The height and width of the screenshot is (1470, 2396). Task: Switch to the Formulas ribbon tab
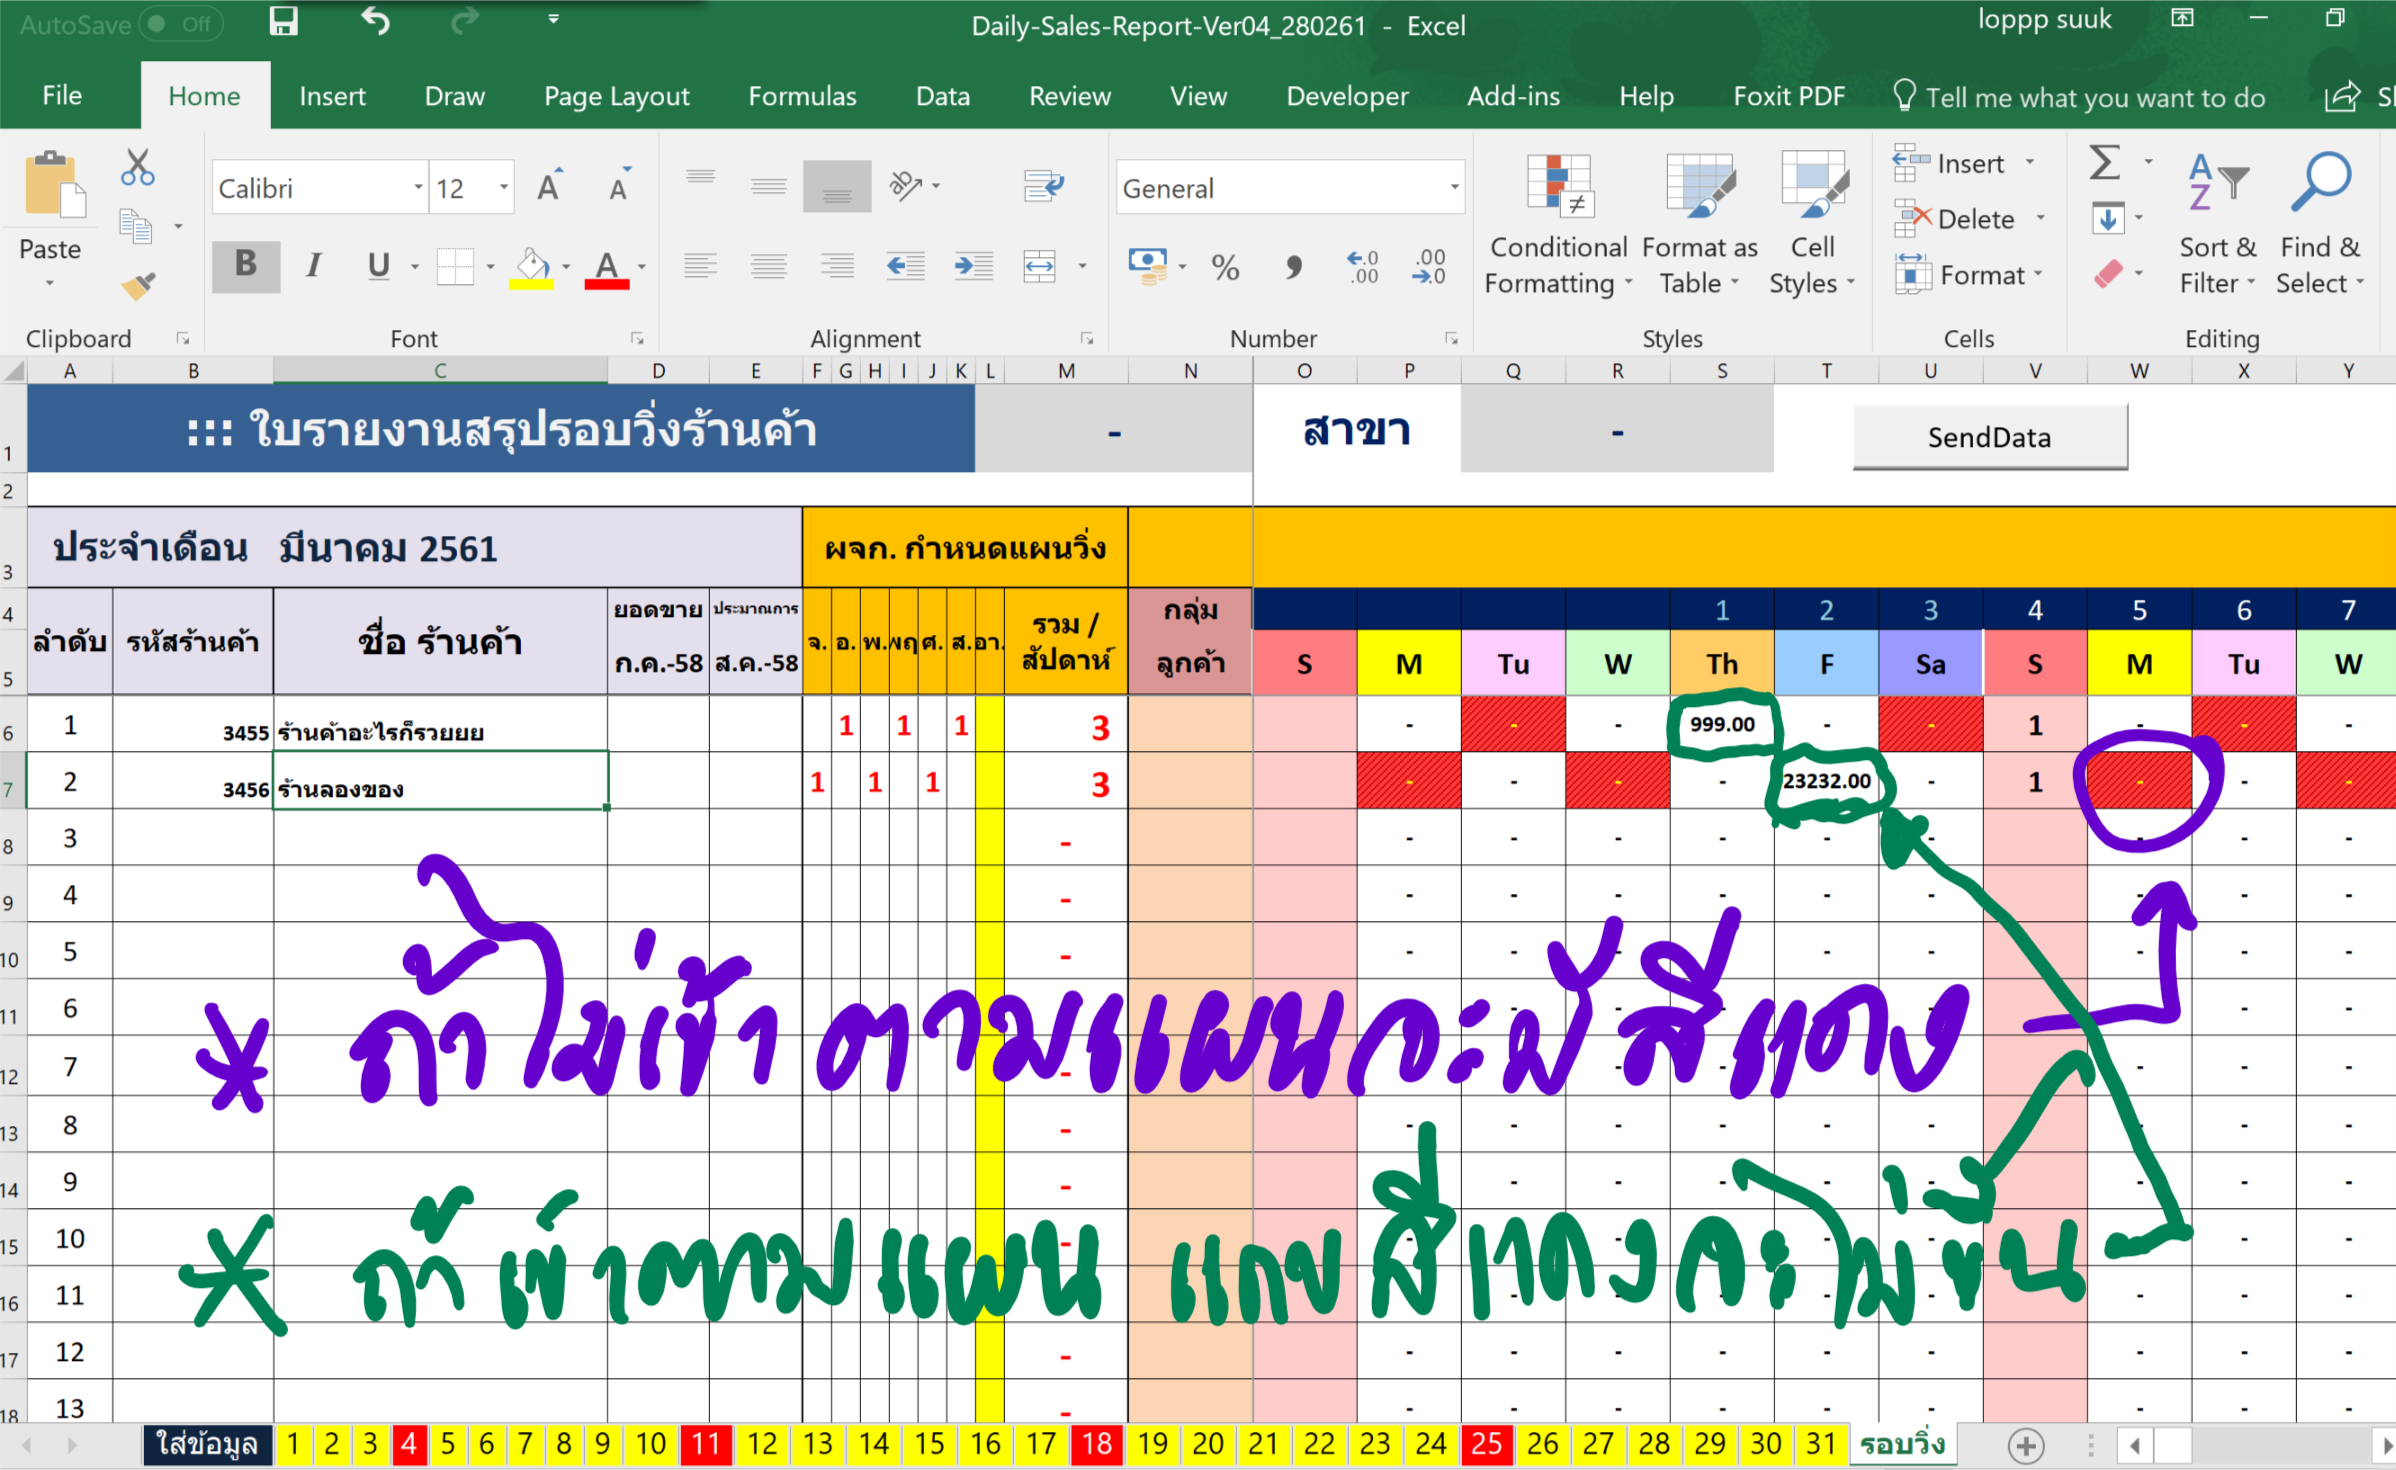(802, 96)
